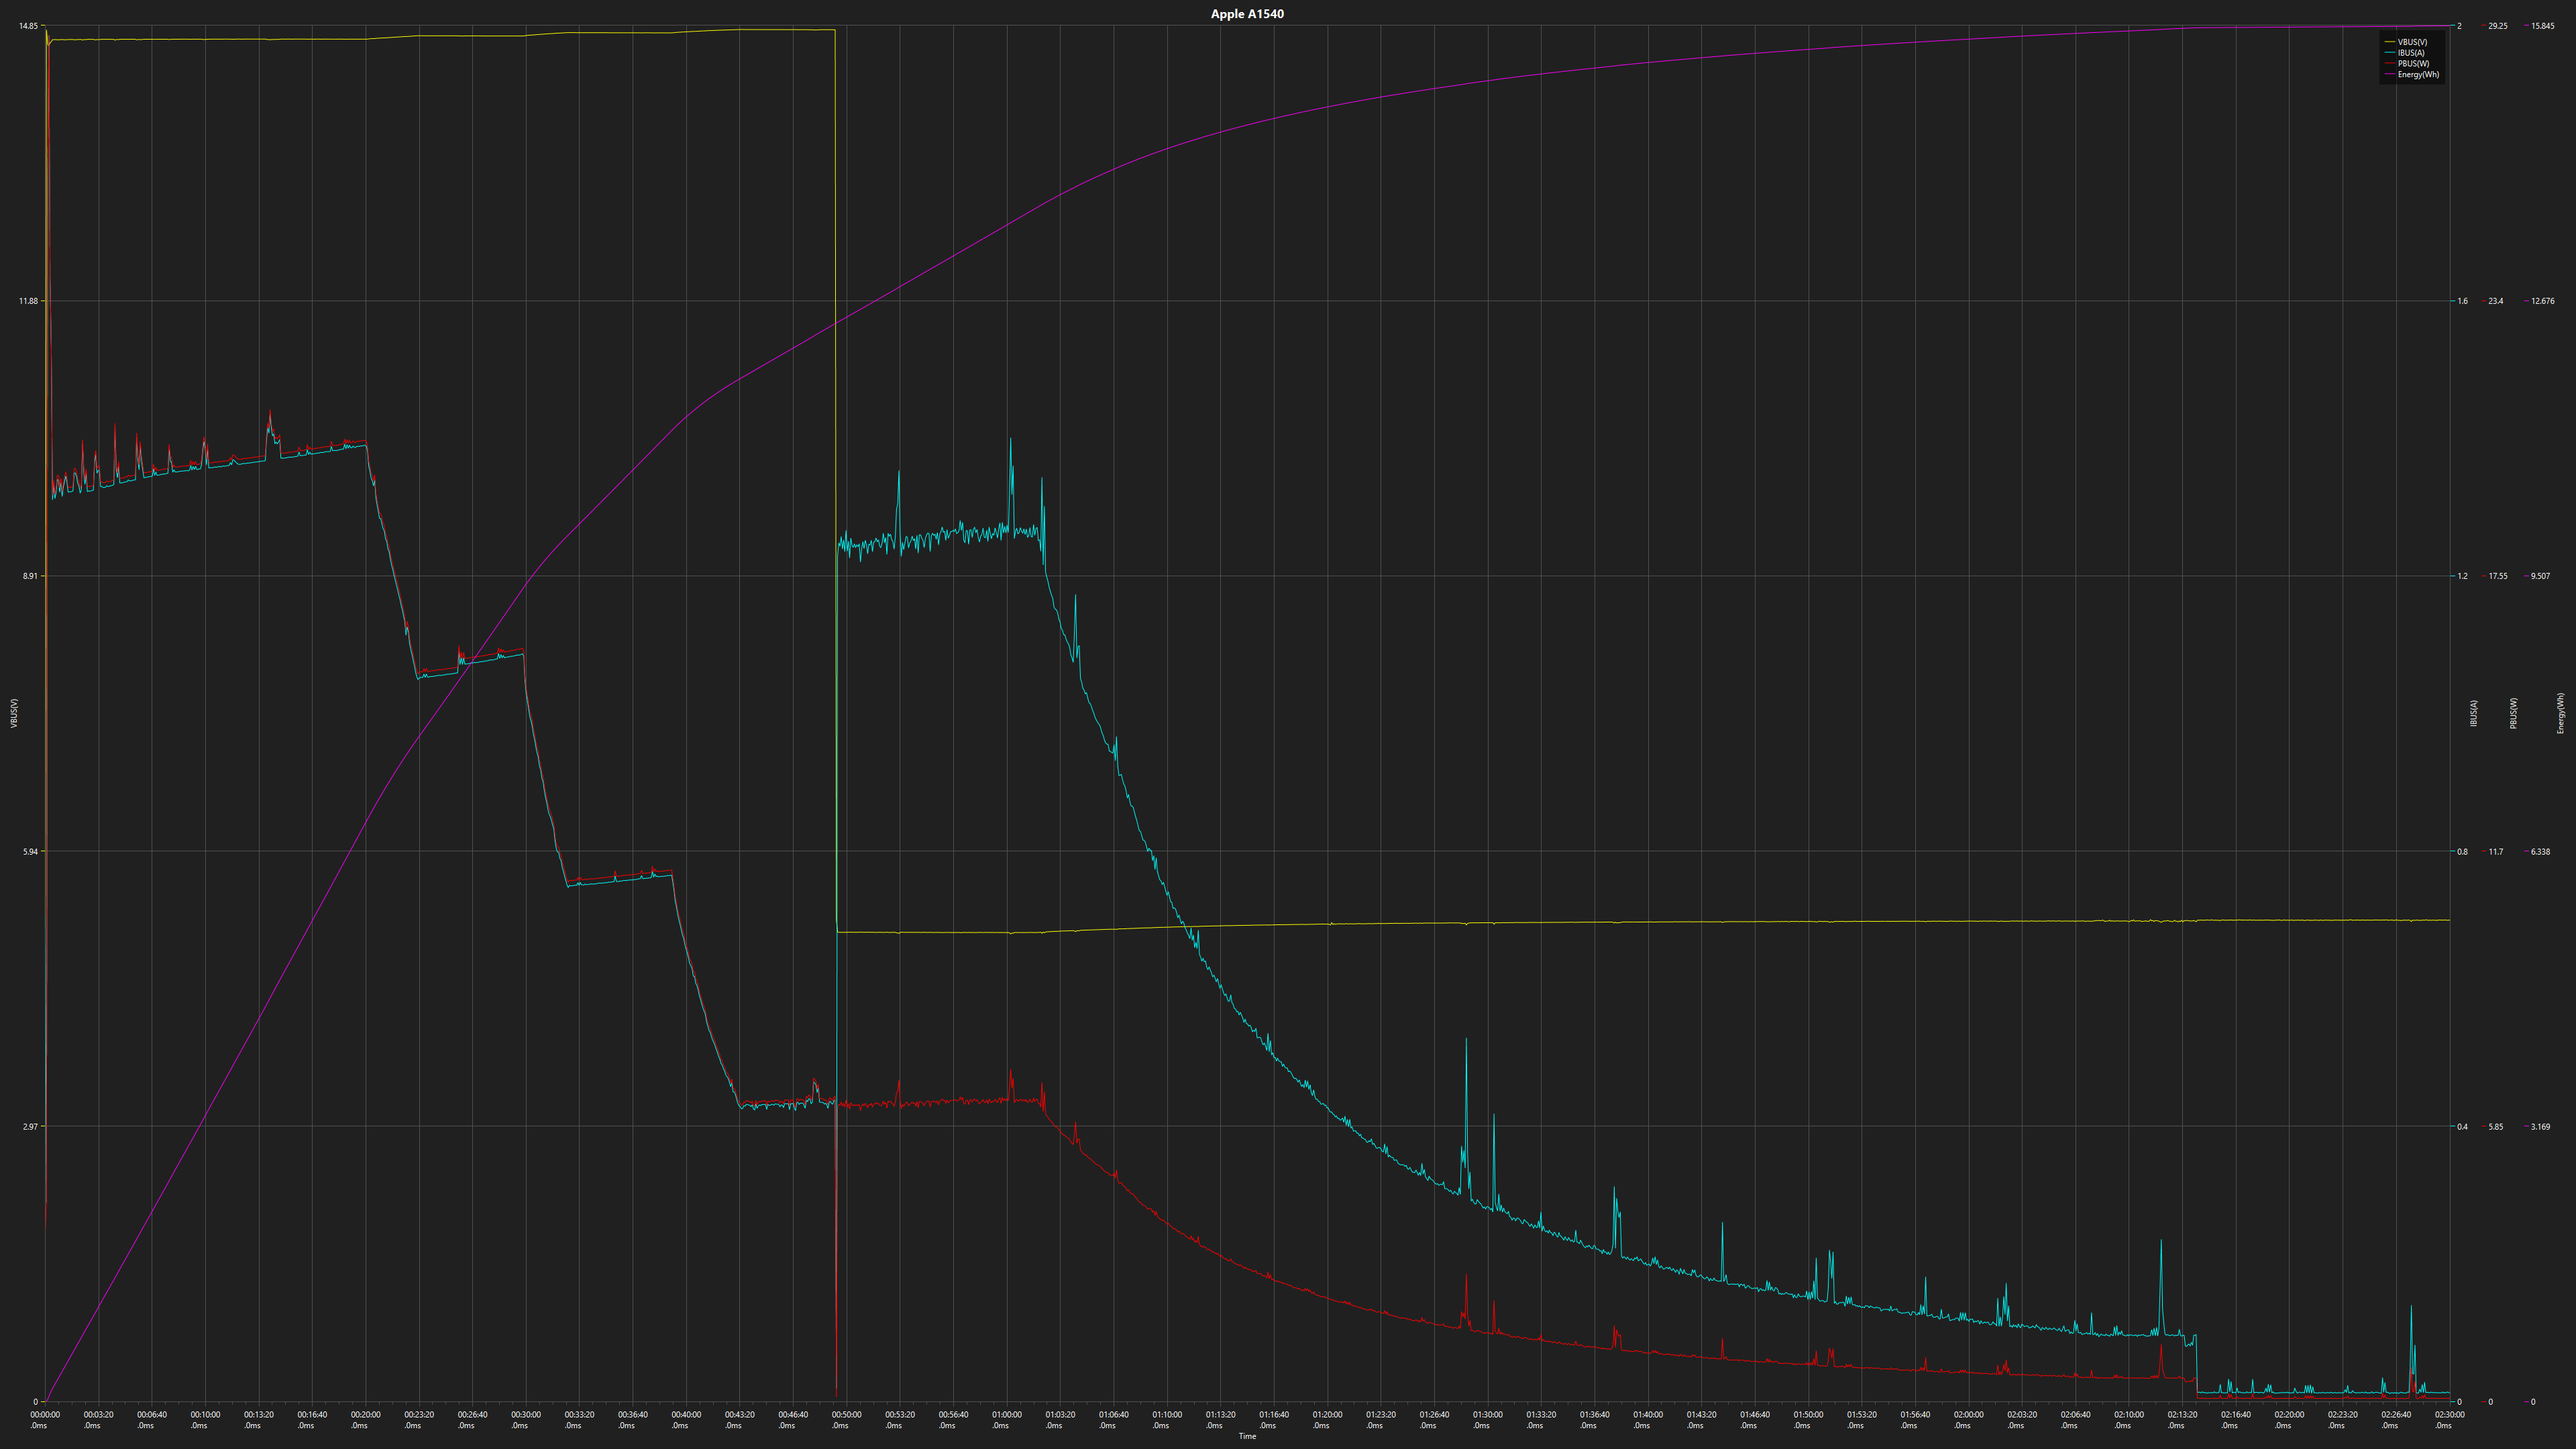Click the vertical Energy(Wh) right axis title
Viewport: 2576px width, 1449px height.
[x=2561, y=713]
